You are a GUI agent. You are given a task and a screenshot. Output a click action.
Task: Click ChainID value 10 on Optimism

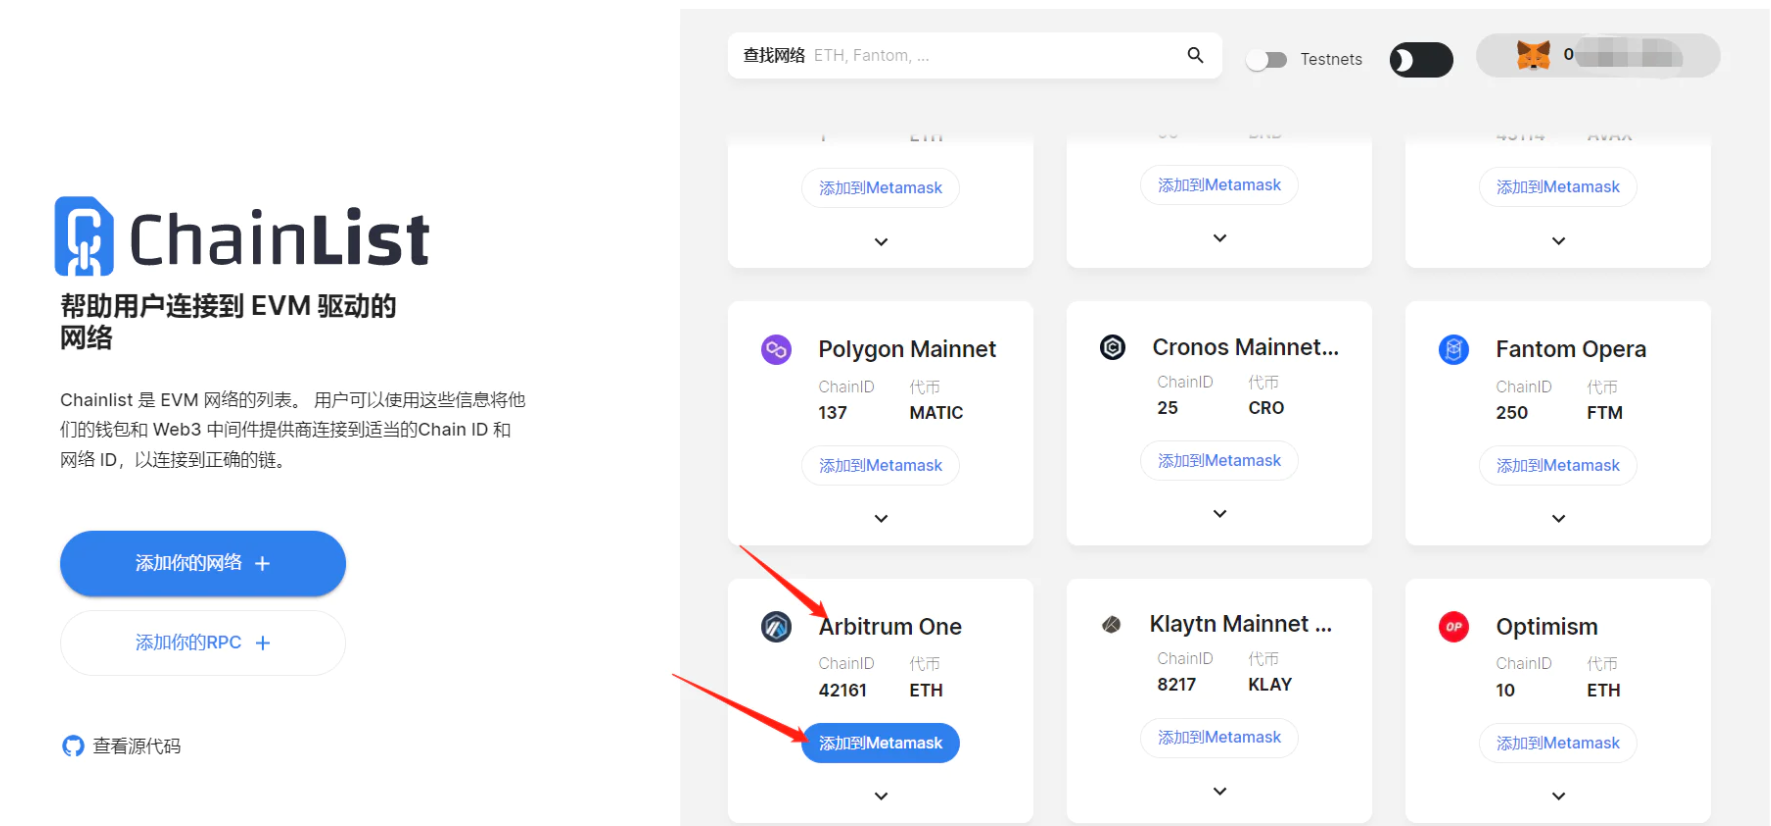(x=1506, y=690)
